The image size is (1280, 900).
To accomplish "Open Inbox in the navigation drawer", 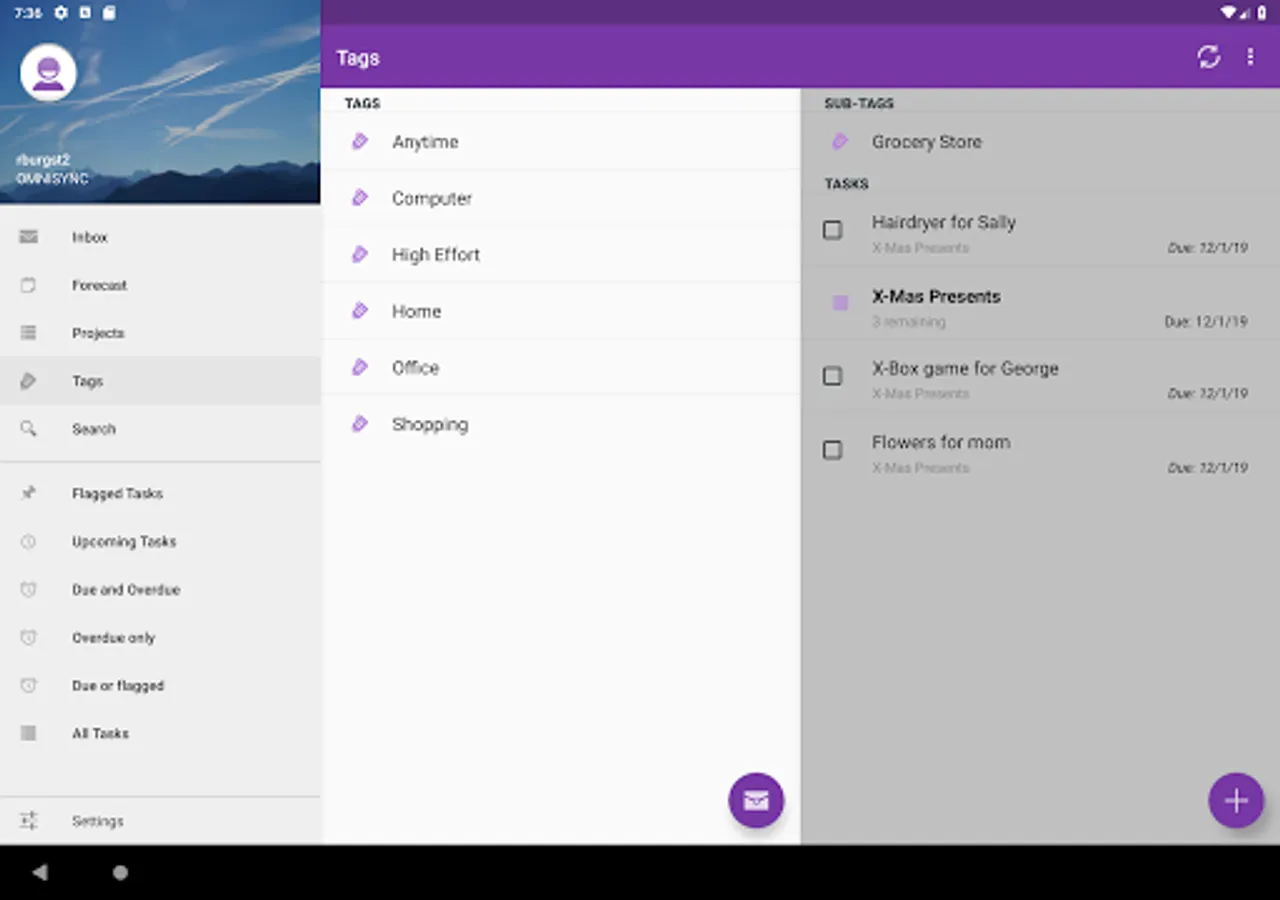I will 160,237.
